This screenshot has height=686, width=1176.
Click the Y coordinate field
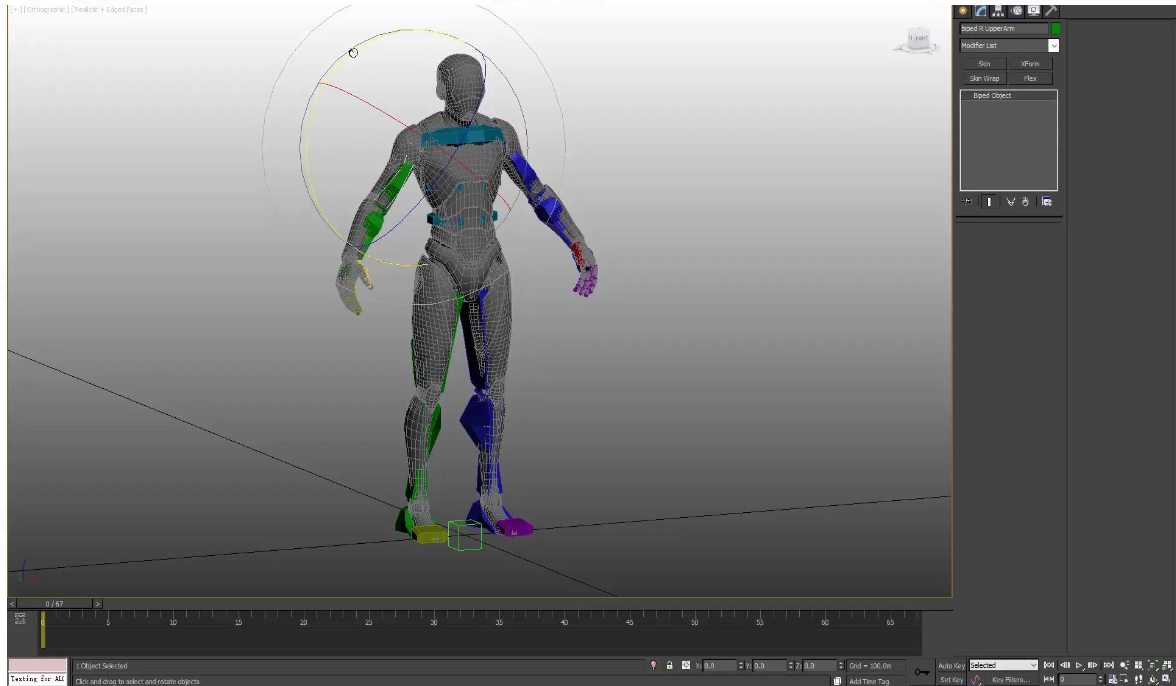[x=770, y=666]
